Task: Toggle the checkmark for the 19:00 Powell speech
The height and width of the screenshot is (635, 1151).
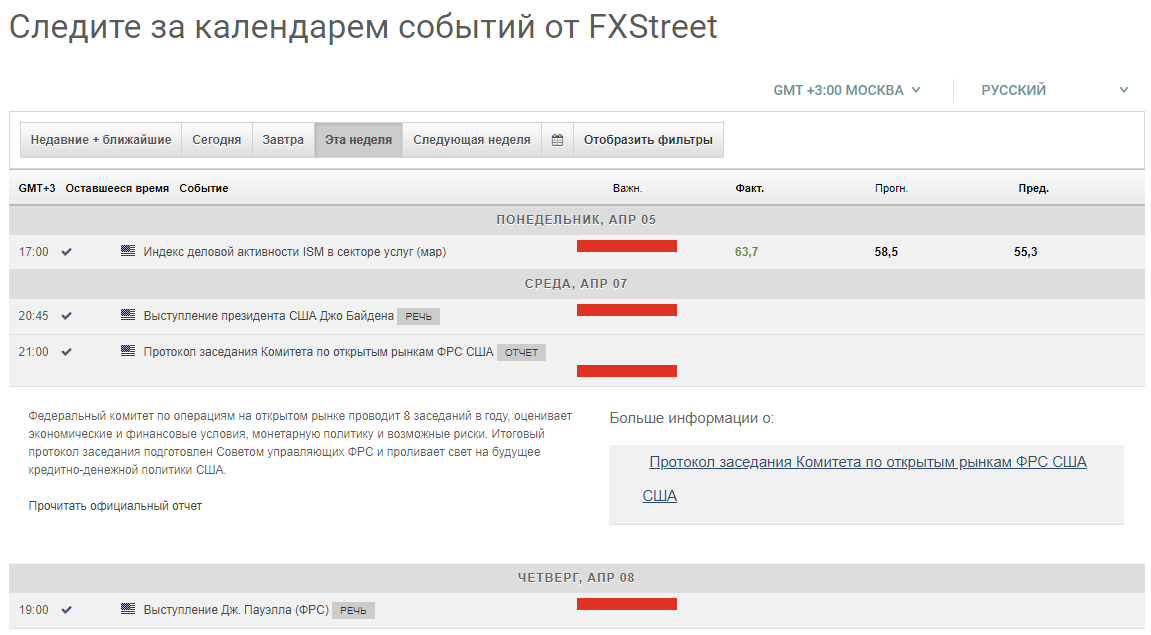Action: tap(67, 609)
